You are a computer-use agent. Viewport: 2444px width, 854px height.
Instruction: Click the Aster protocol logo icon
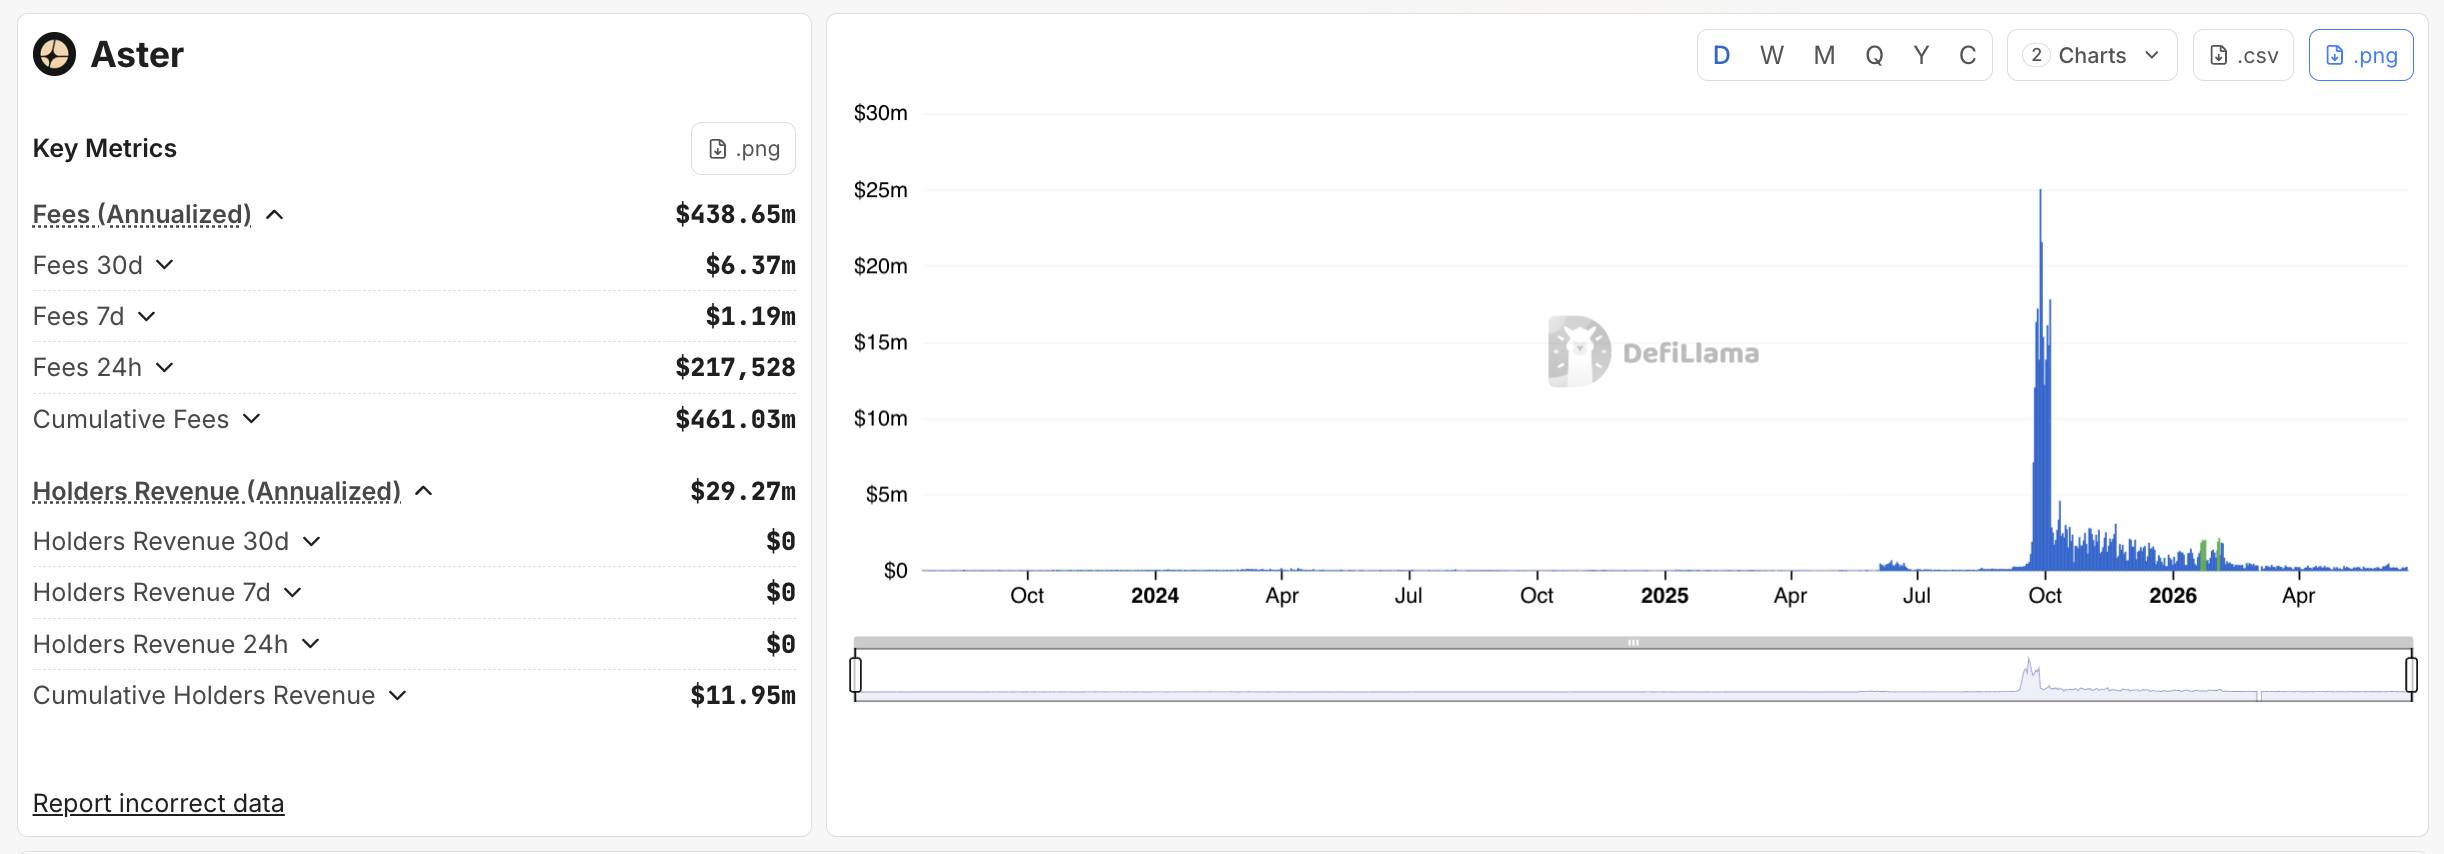(x=54, y=54)
